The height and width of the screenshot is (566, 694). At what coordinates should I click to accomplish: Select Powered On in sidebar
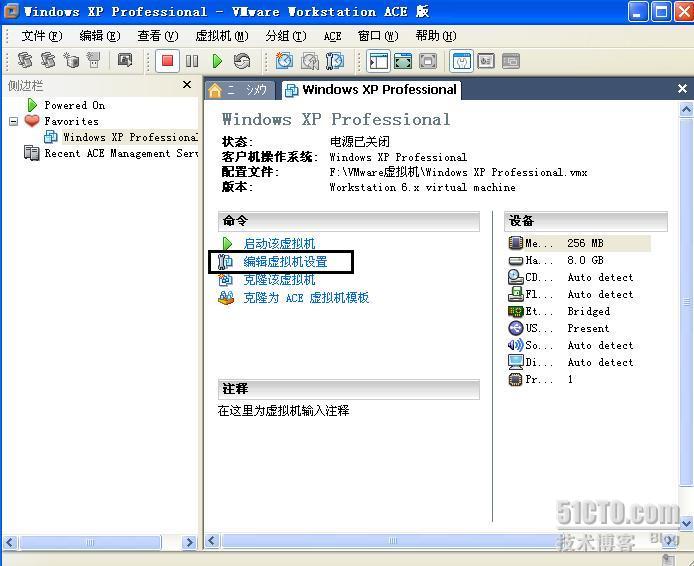[74, 105]
